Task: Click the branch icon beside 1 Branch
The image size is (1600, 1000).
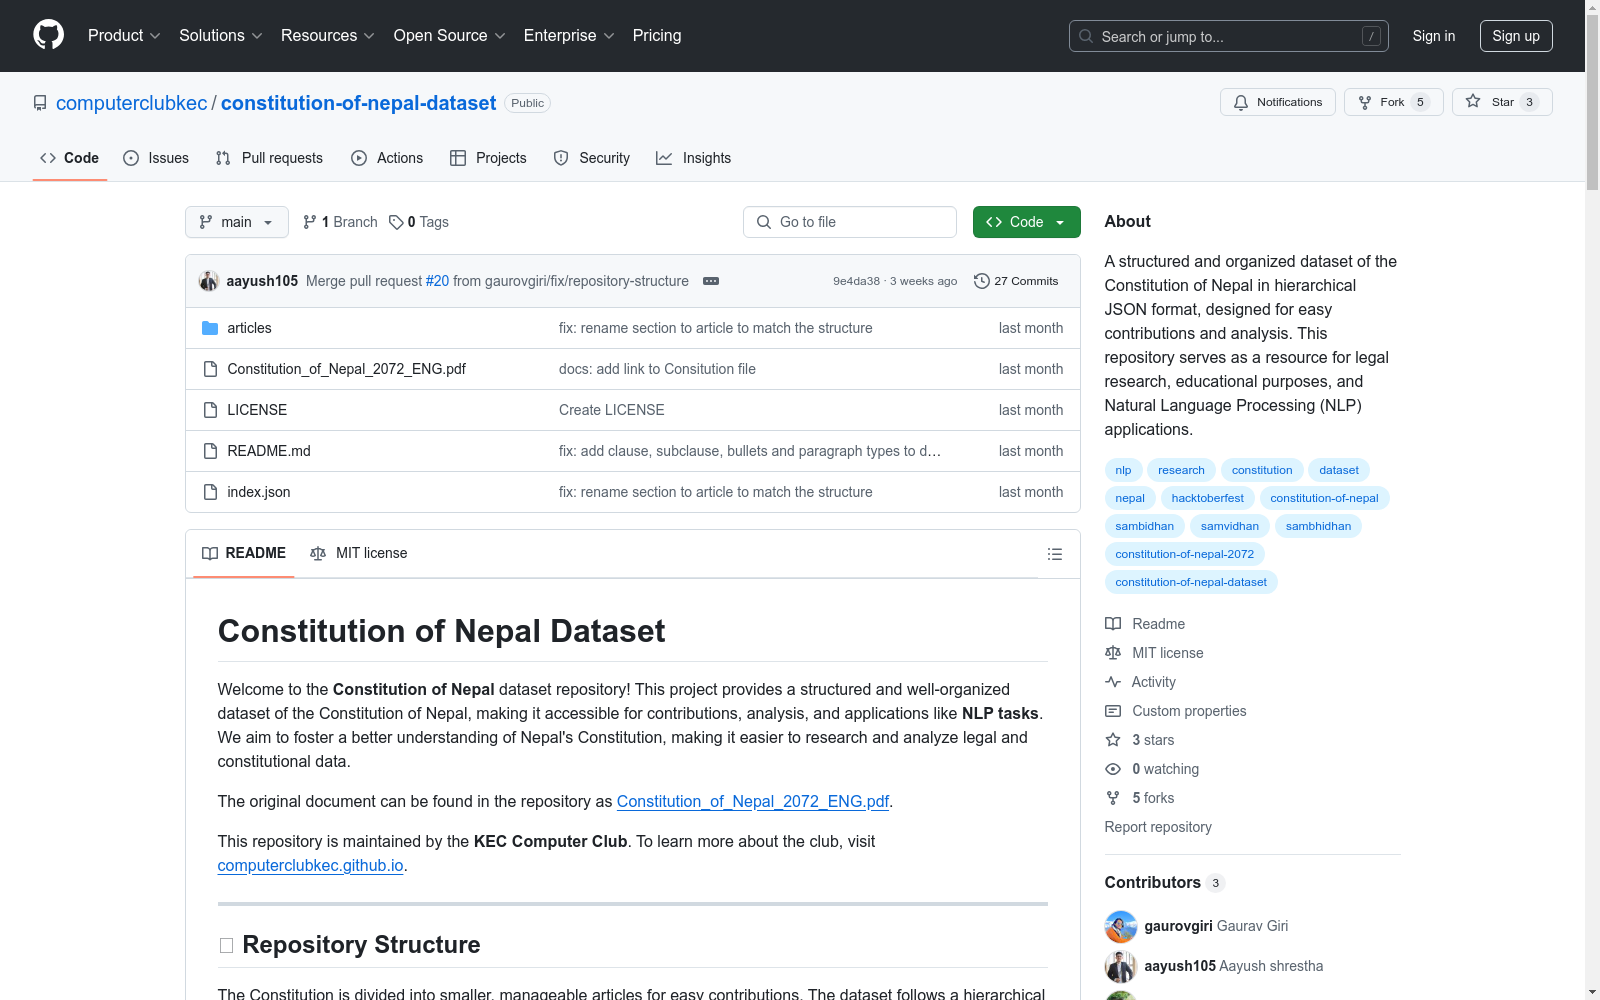Action: pyautogui.click(x=310, y=222)
